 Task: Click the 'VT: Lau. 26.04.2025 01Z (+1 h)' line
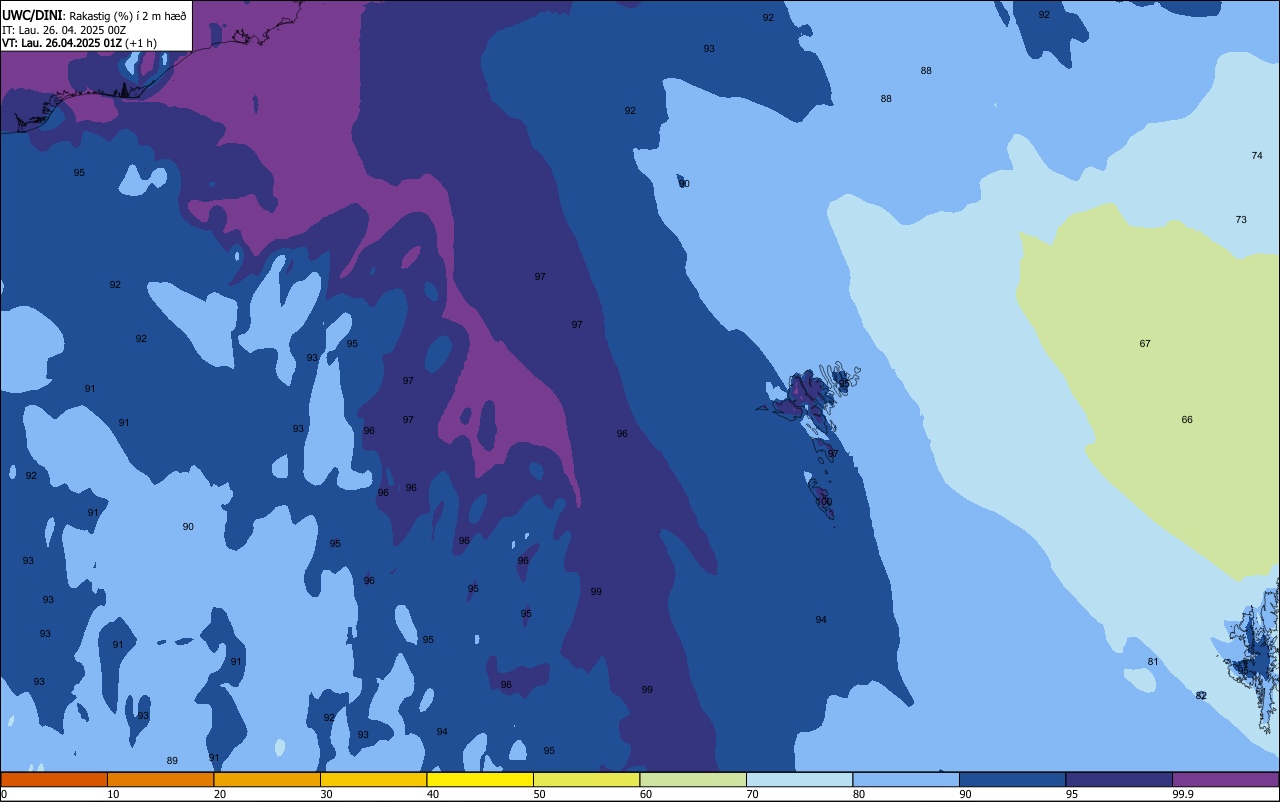(79, 43)
